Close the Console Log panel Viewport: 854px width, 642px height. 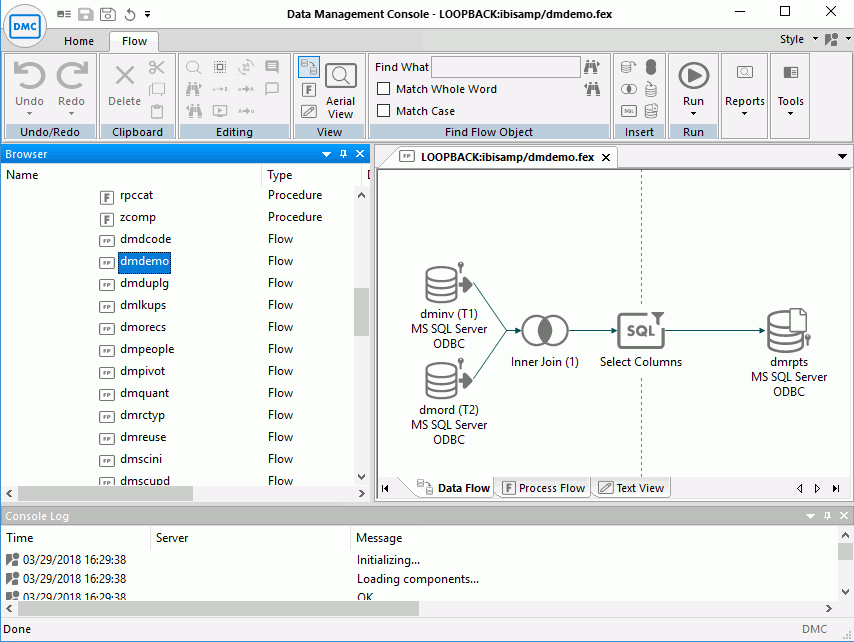pos(844,516)
